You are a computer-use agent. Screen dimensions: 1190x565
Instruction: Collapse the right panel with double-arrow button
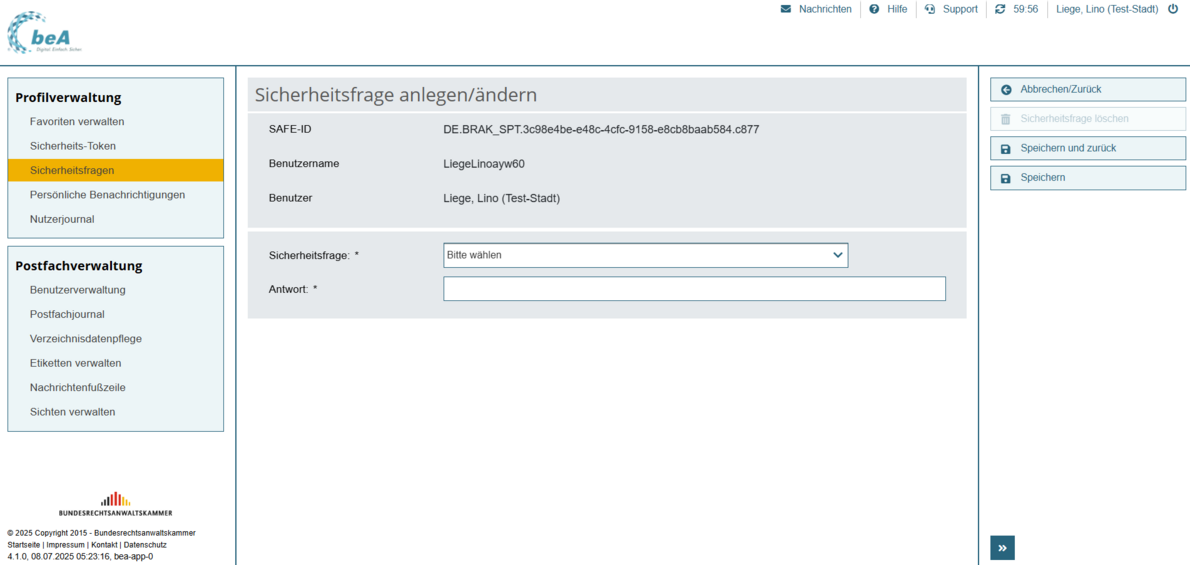1002,547
